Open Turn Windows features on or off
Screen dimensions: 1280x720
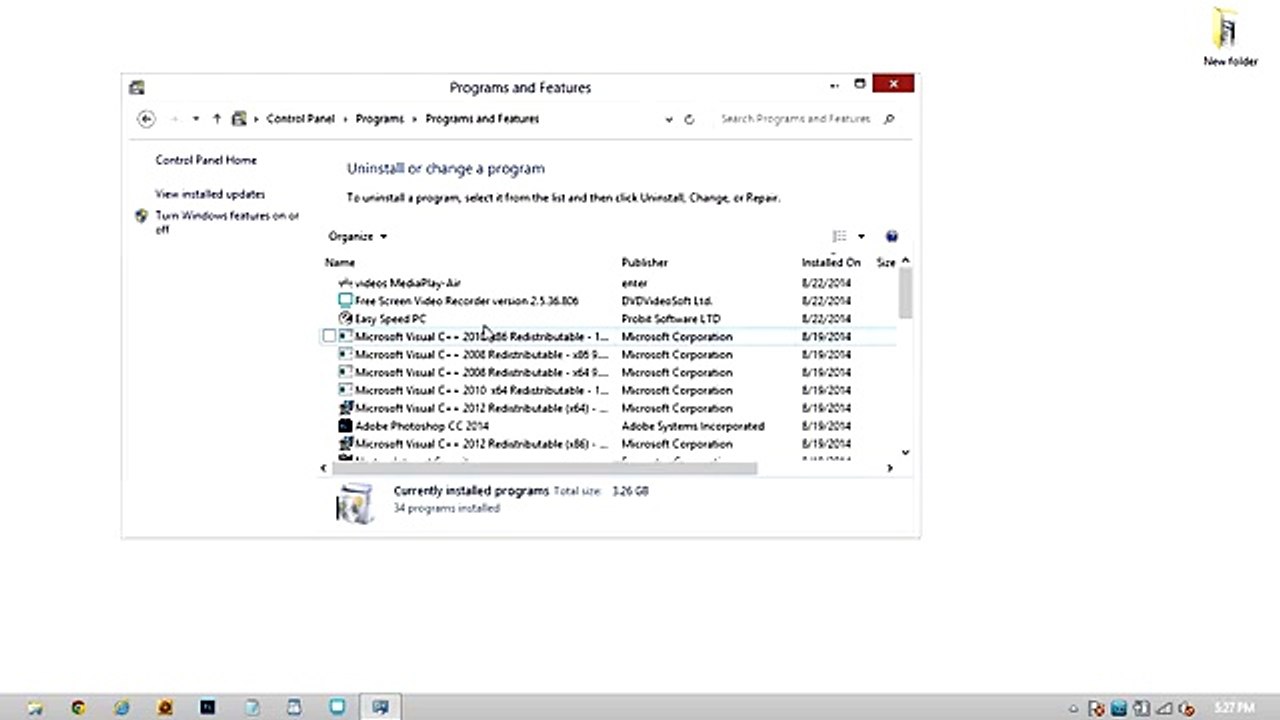click(x=227, y=222)
